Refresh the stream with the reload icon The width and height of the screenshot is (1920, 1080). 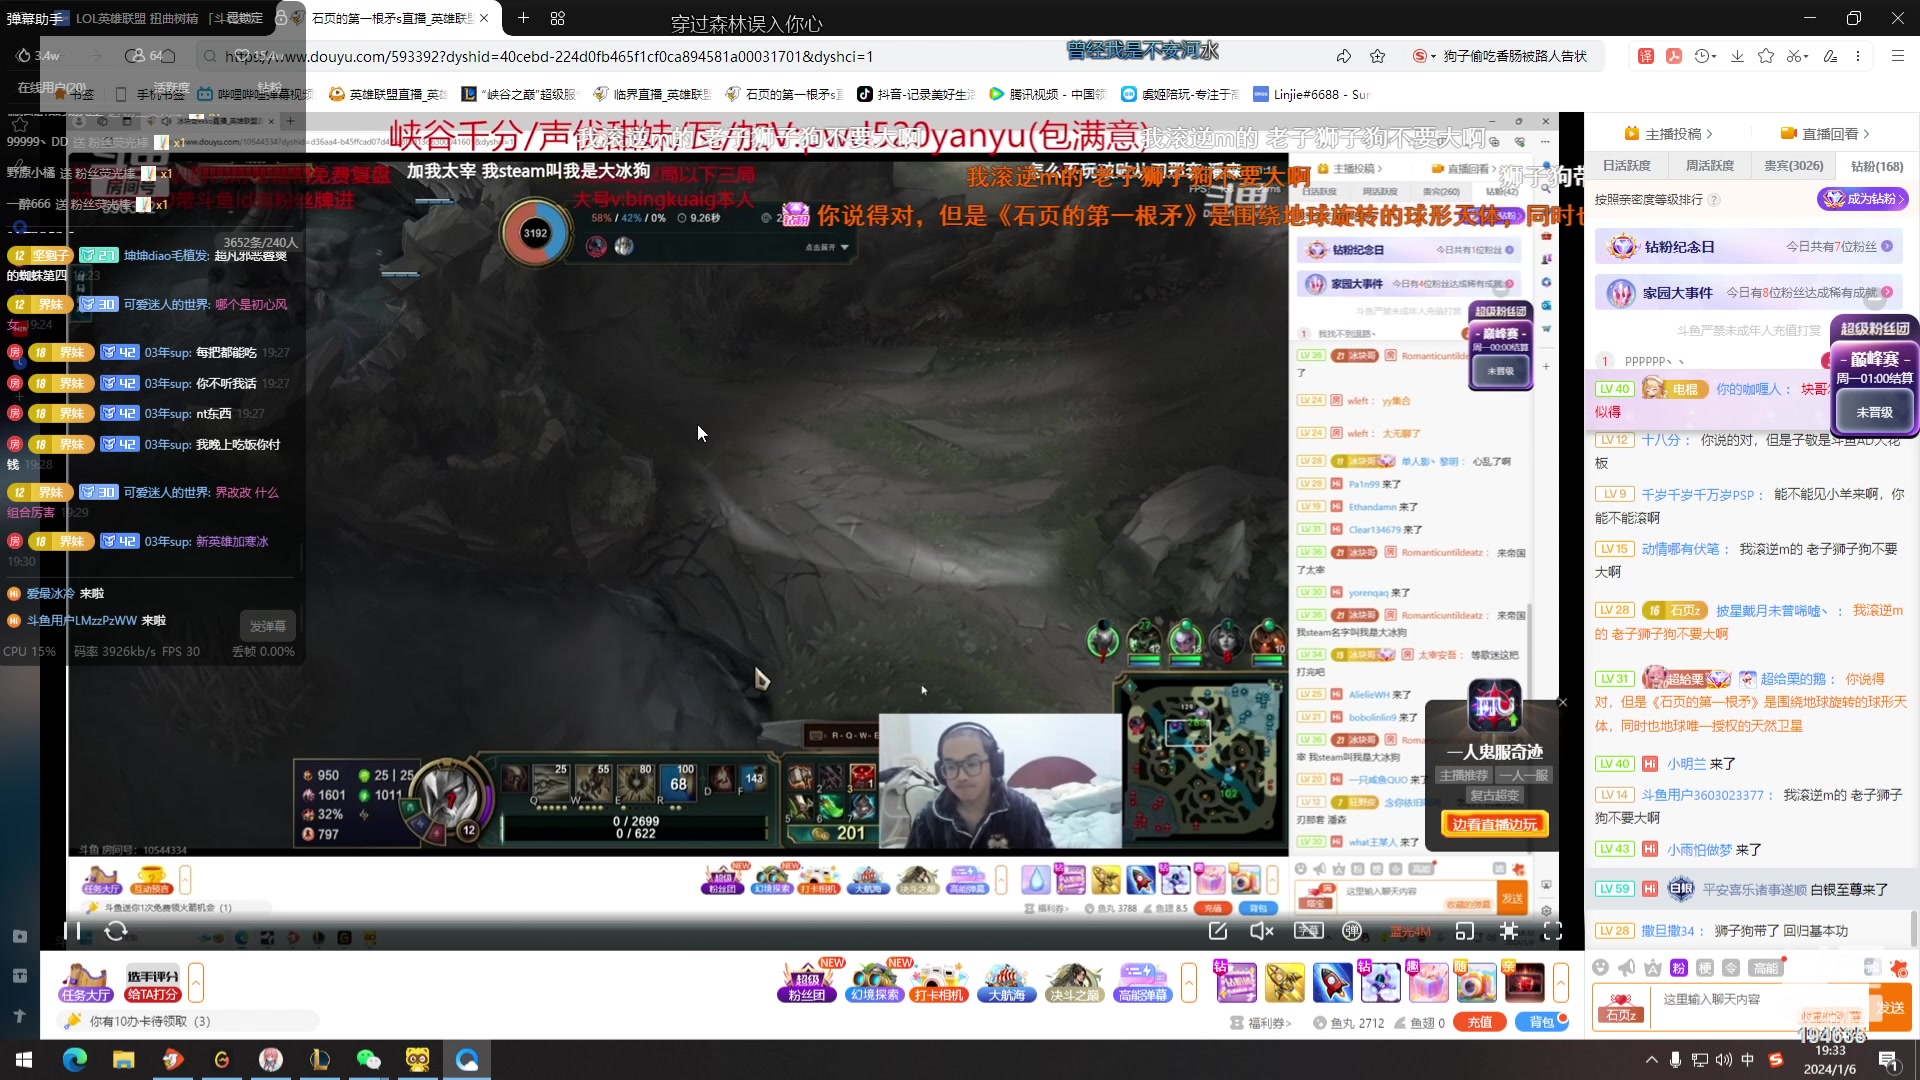116,931
